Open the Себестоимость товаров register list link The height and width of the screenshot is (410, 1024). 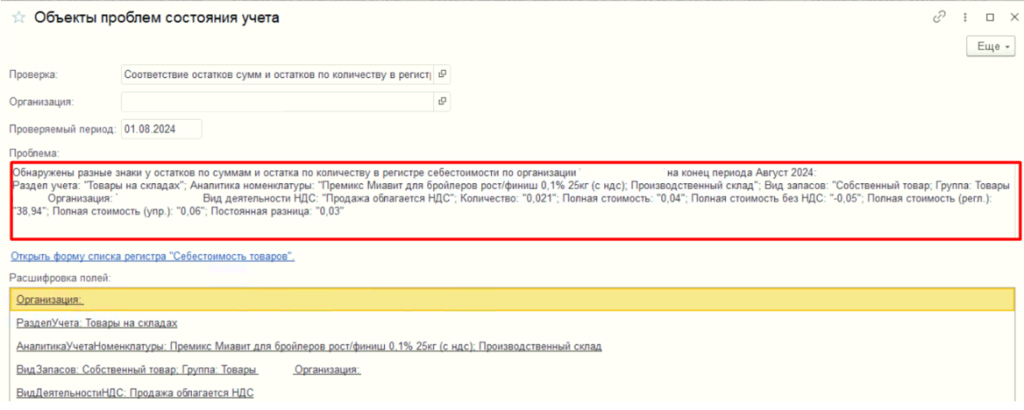point(152,257)
